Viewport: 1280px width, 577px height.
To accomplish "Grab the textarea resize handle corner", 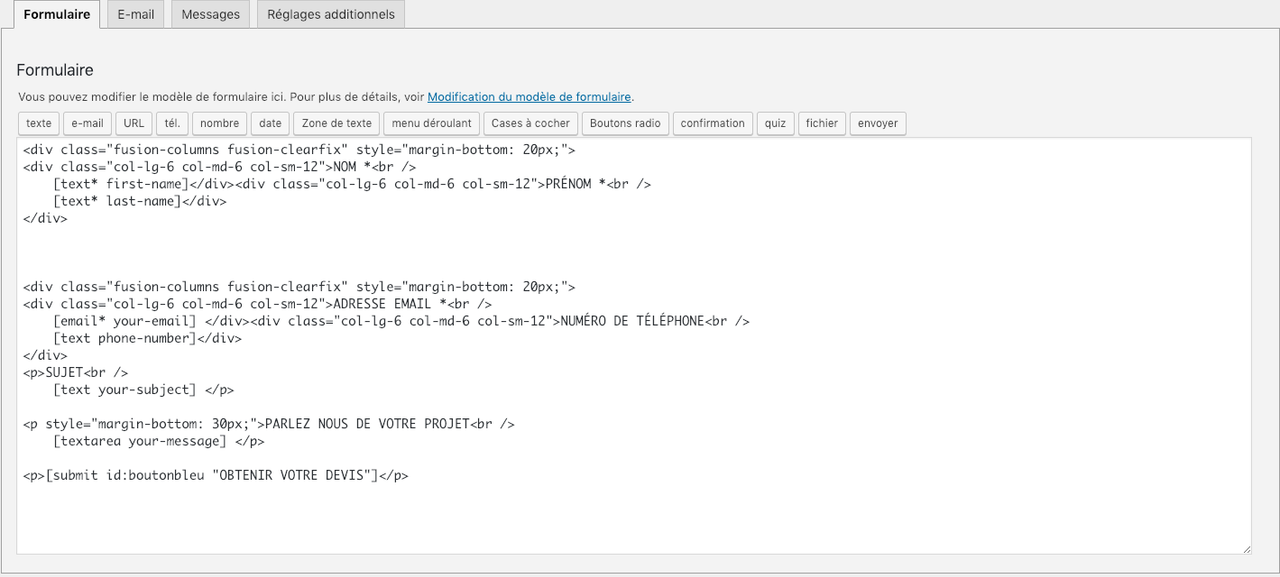I will (1246, 548).
